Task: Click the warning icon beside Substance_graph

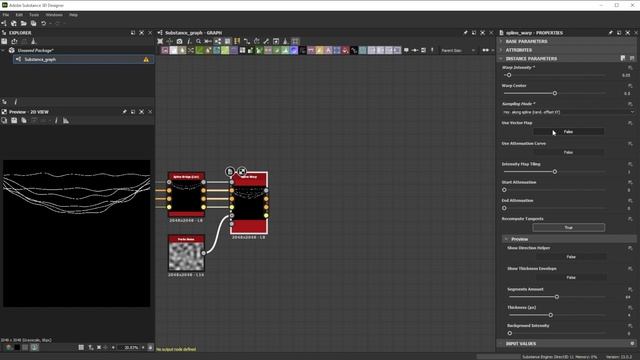Action: tap(146, 60)
